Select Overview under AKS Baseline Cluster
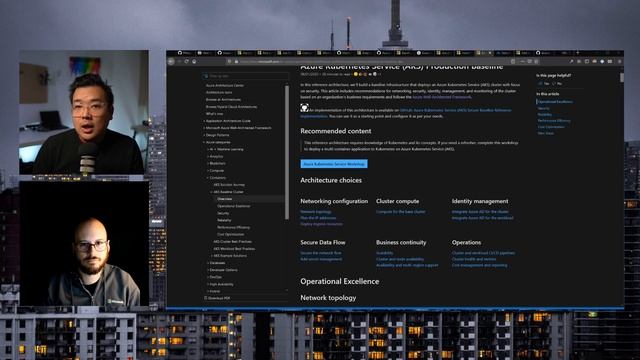Viewport: 640px width, 360px height. point(224,199)
